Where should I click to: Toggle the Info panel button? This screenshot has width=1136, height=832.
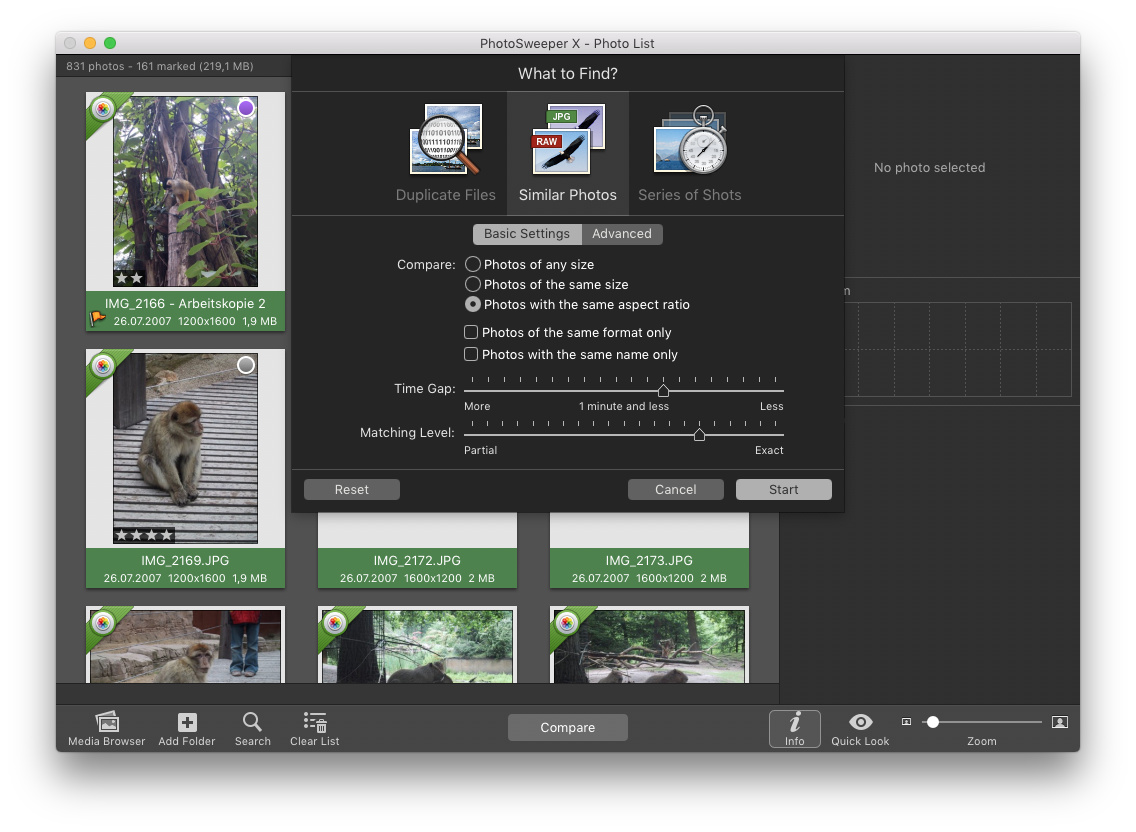[794, 728]
